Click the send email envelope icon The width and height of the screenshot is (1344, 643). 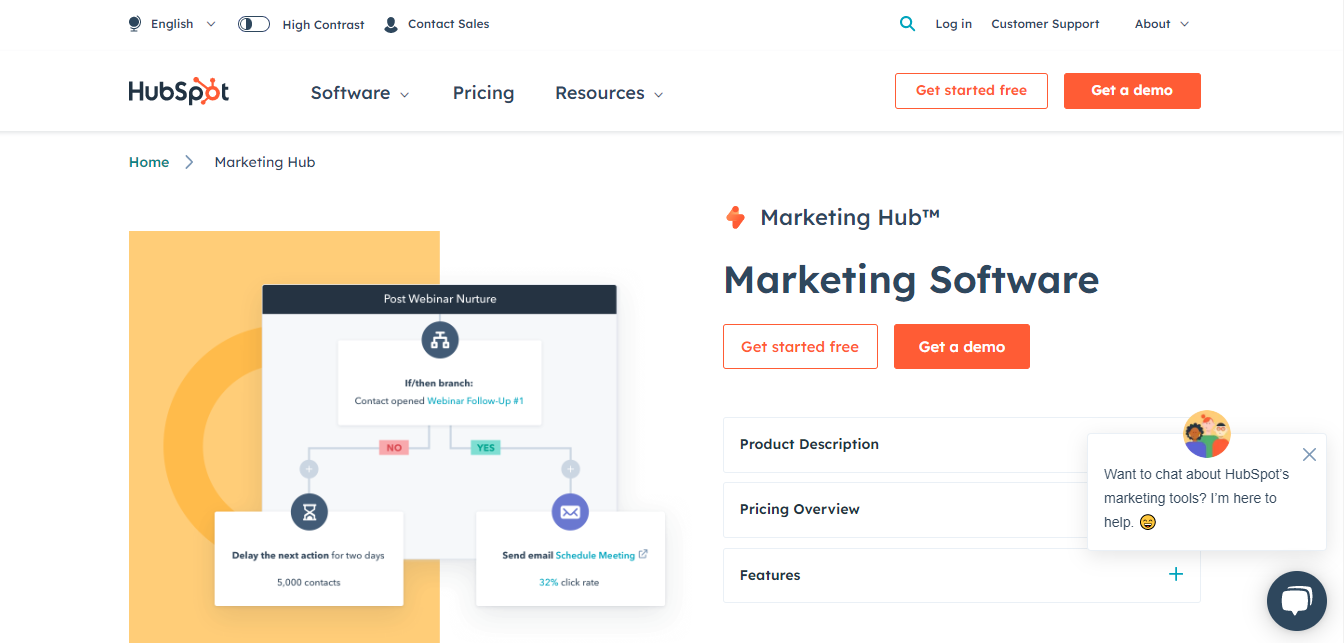pyautogui.click(x=570, y=512)
